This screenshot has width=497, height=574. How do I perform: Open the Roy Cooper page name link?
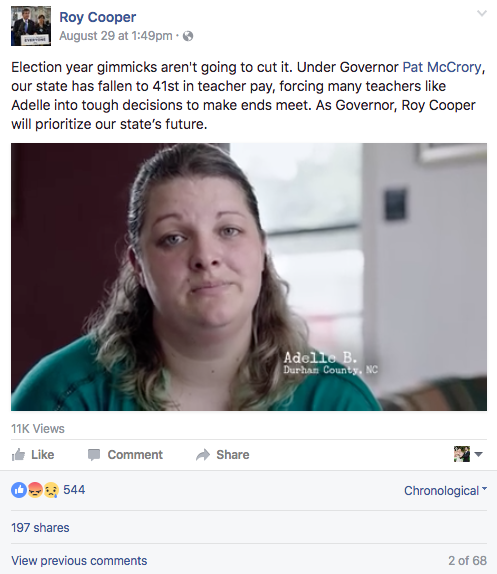pos(97,17)
